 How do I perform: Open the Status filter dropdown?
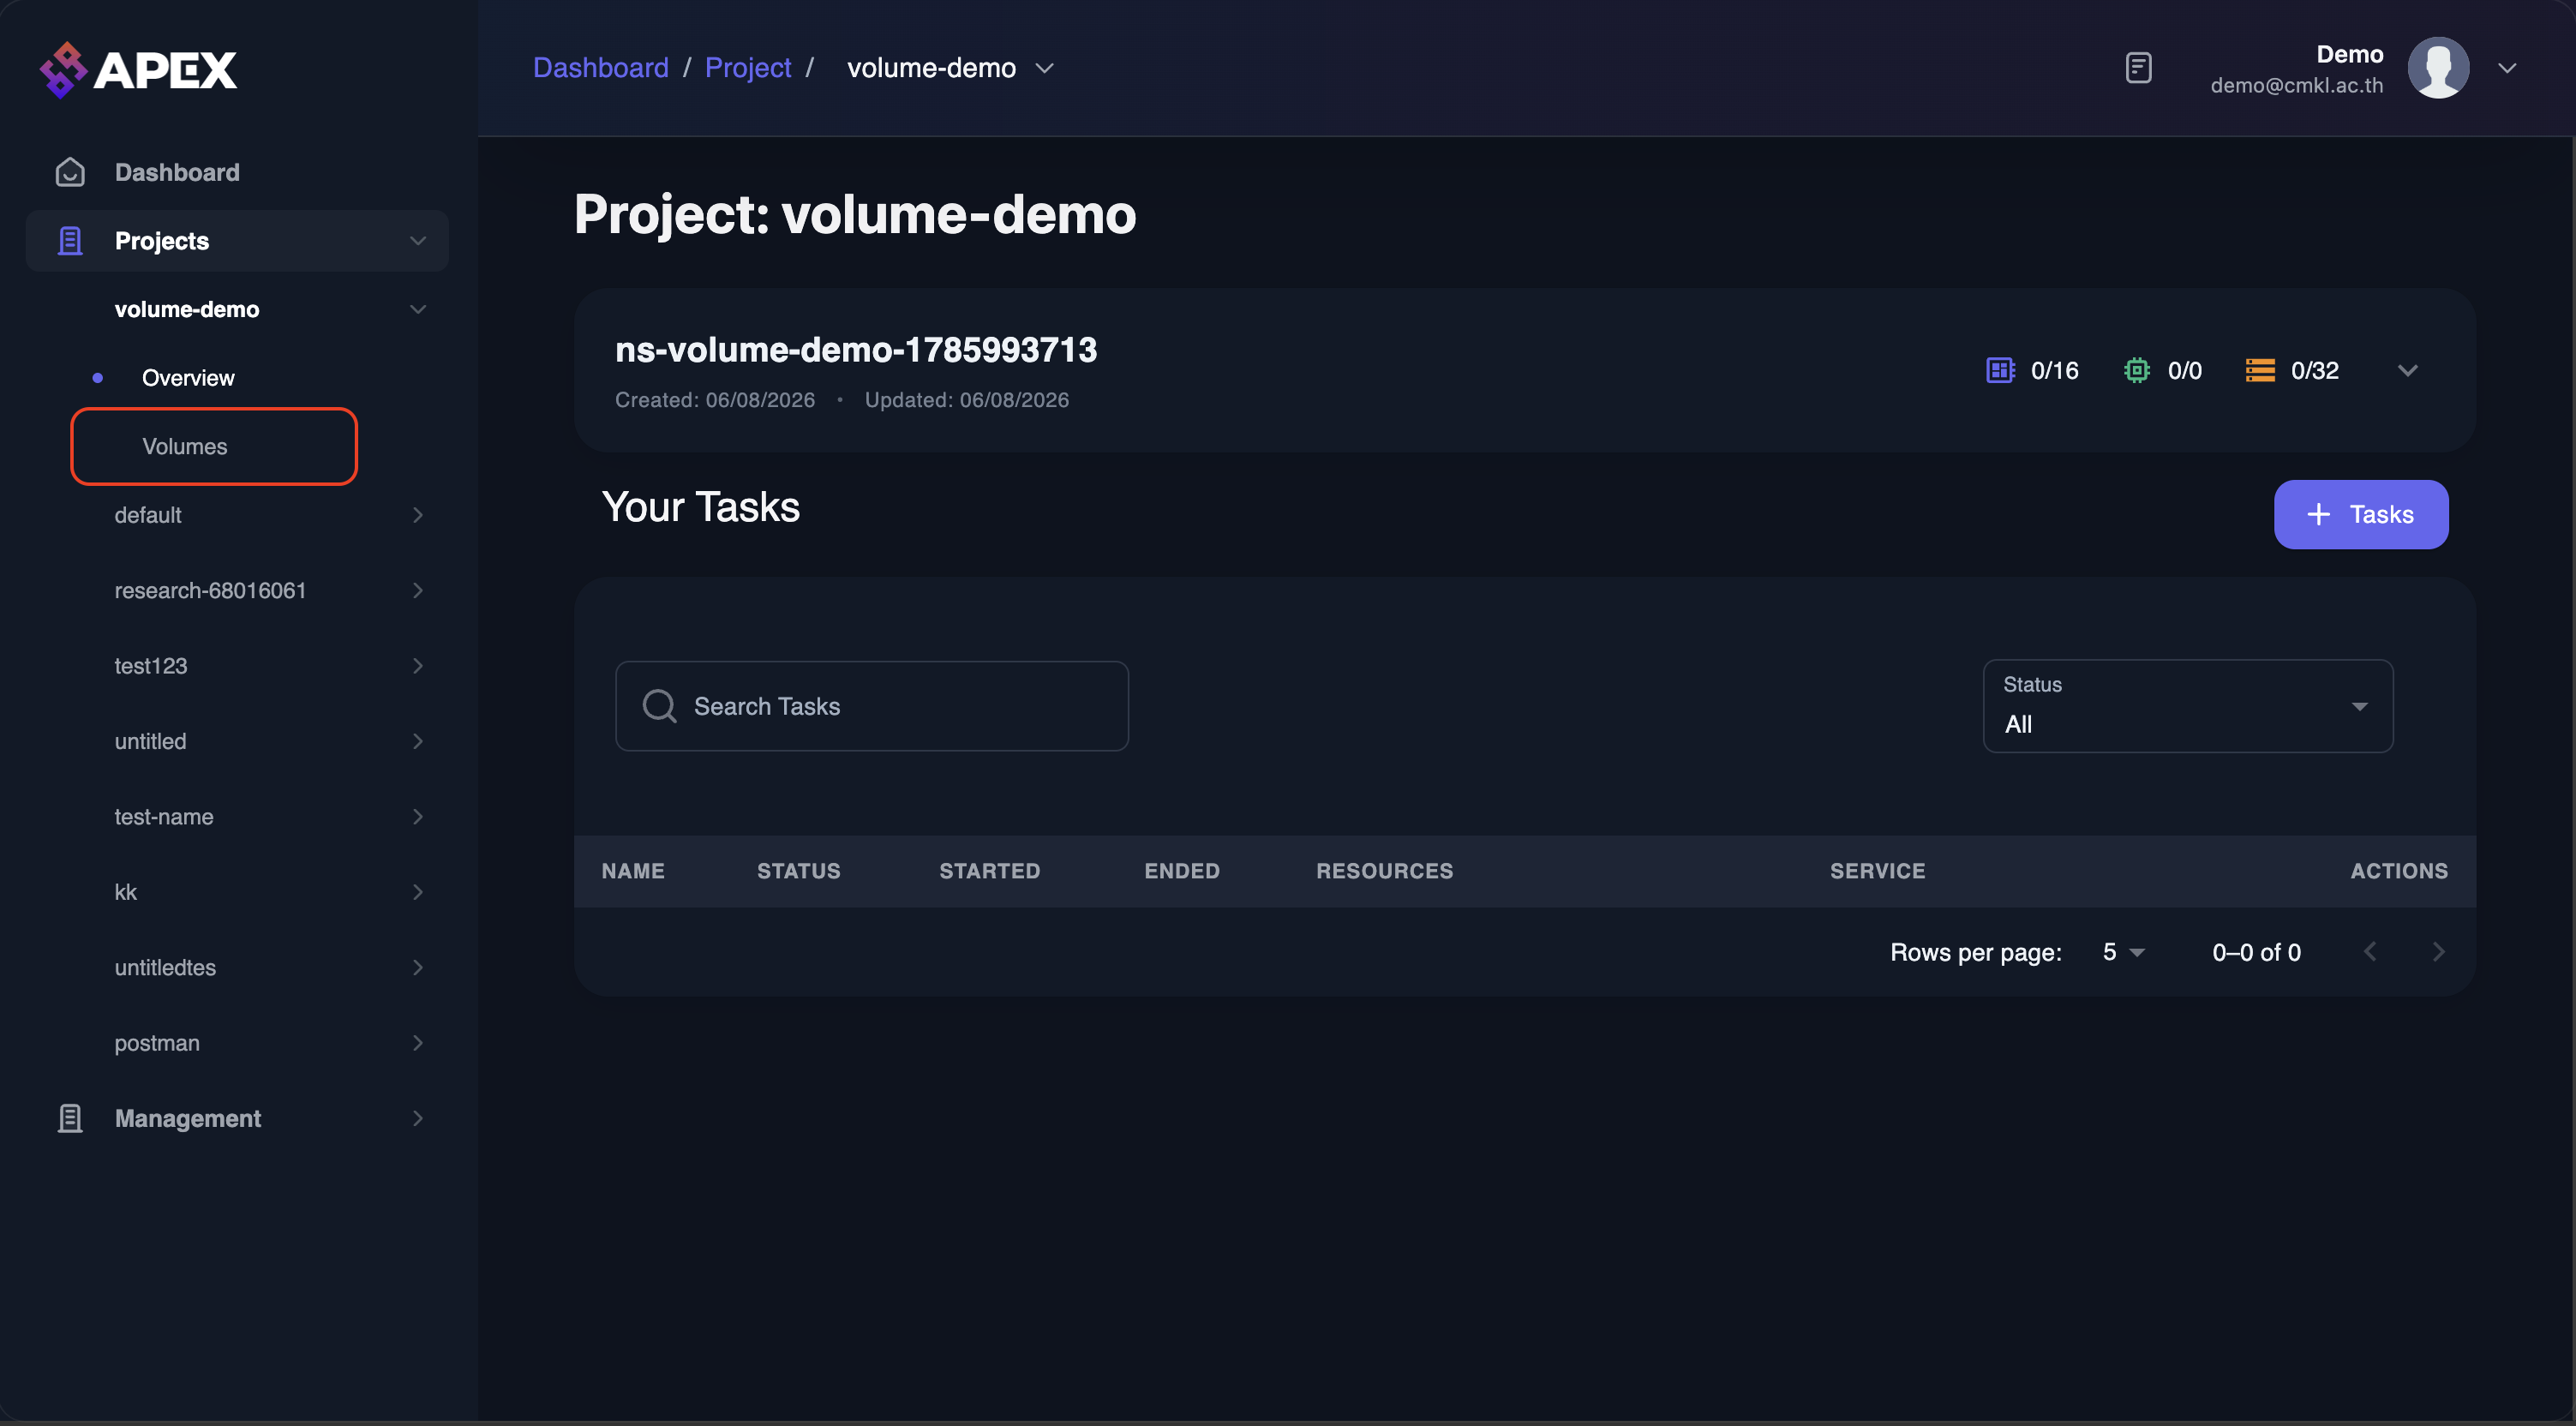2188,706
